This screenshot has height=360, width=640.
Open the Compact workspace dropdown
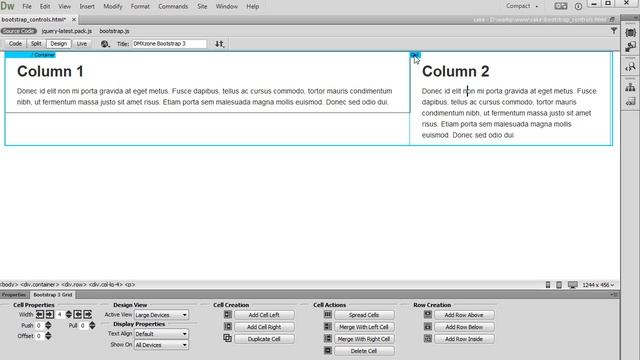522,6
